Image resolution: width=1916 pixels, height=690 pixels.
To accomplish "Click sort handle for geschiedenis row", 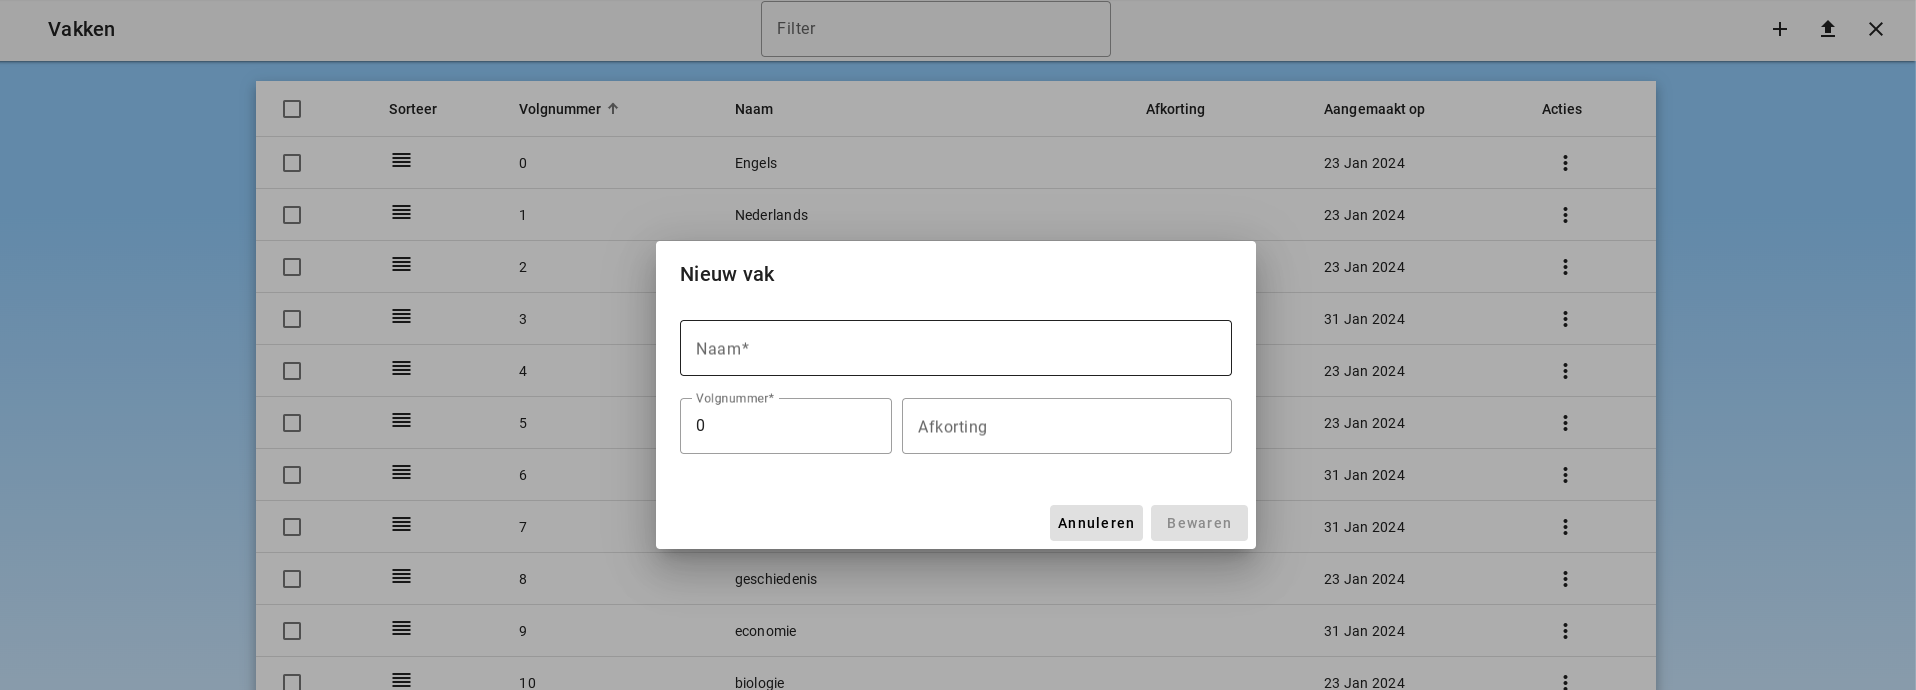I will click(401, 577).
